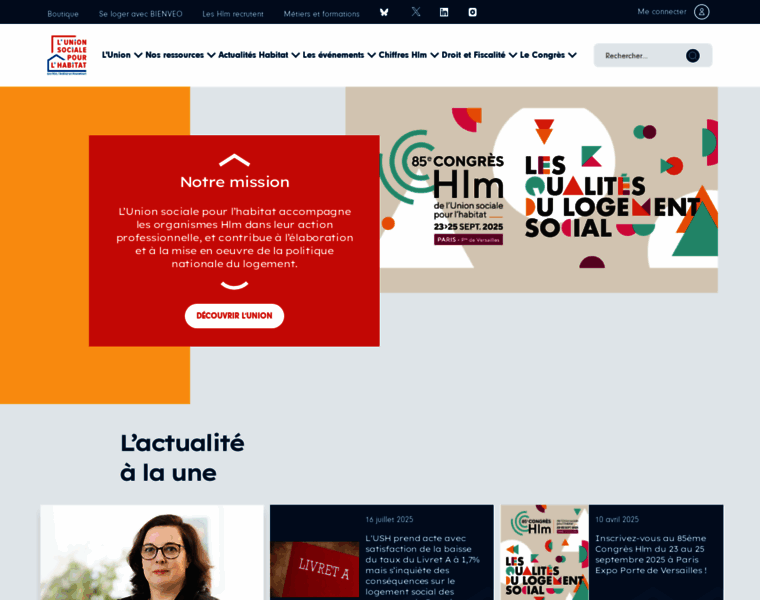Image resolution: width=760 pixels, height=600 pixels.
Task: Click the Découvrir l'Union button
Action: click(235, 316)
